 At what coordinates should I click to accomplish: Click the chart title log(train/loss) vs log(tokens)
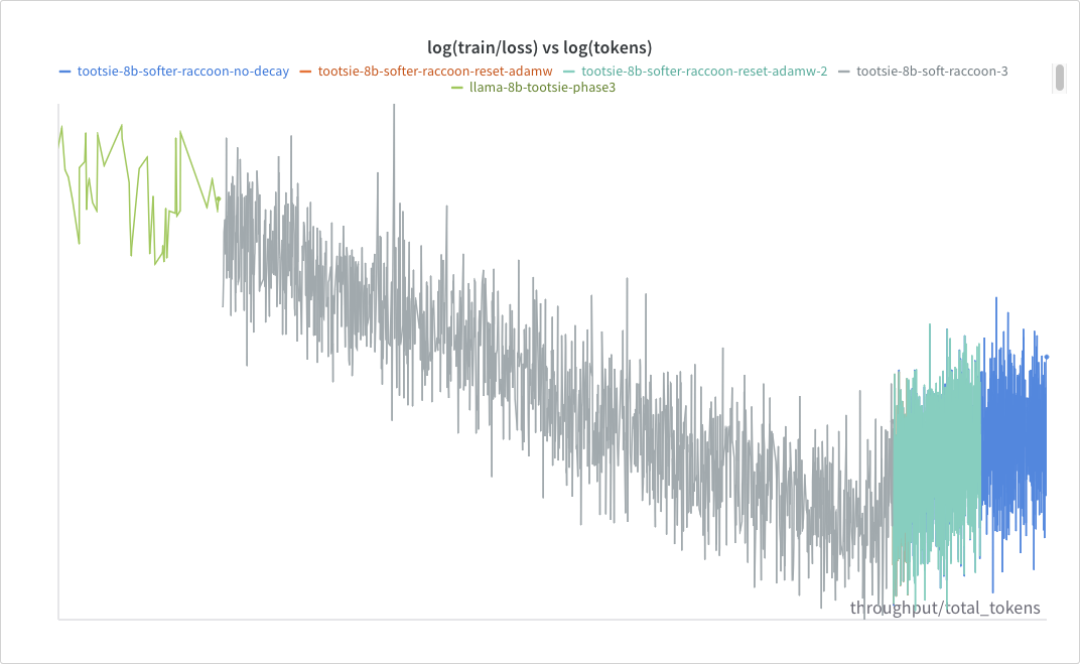[539, 48]
